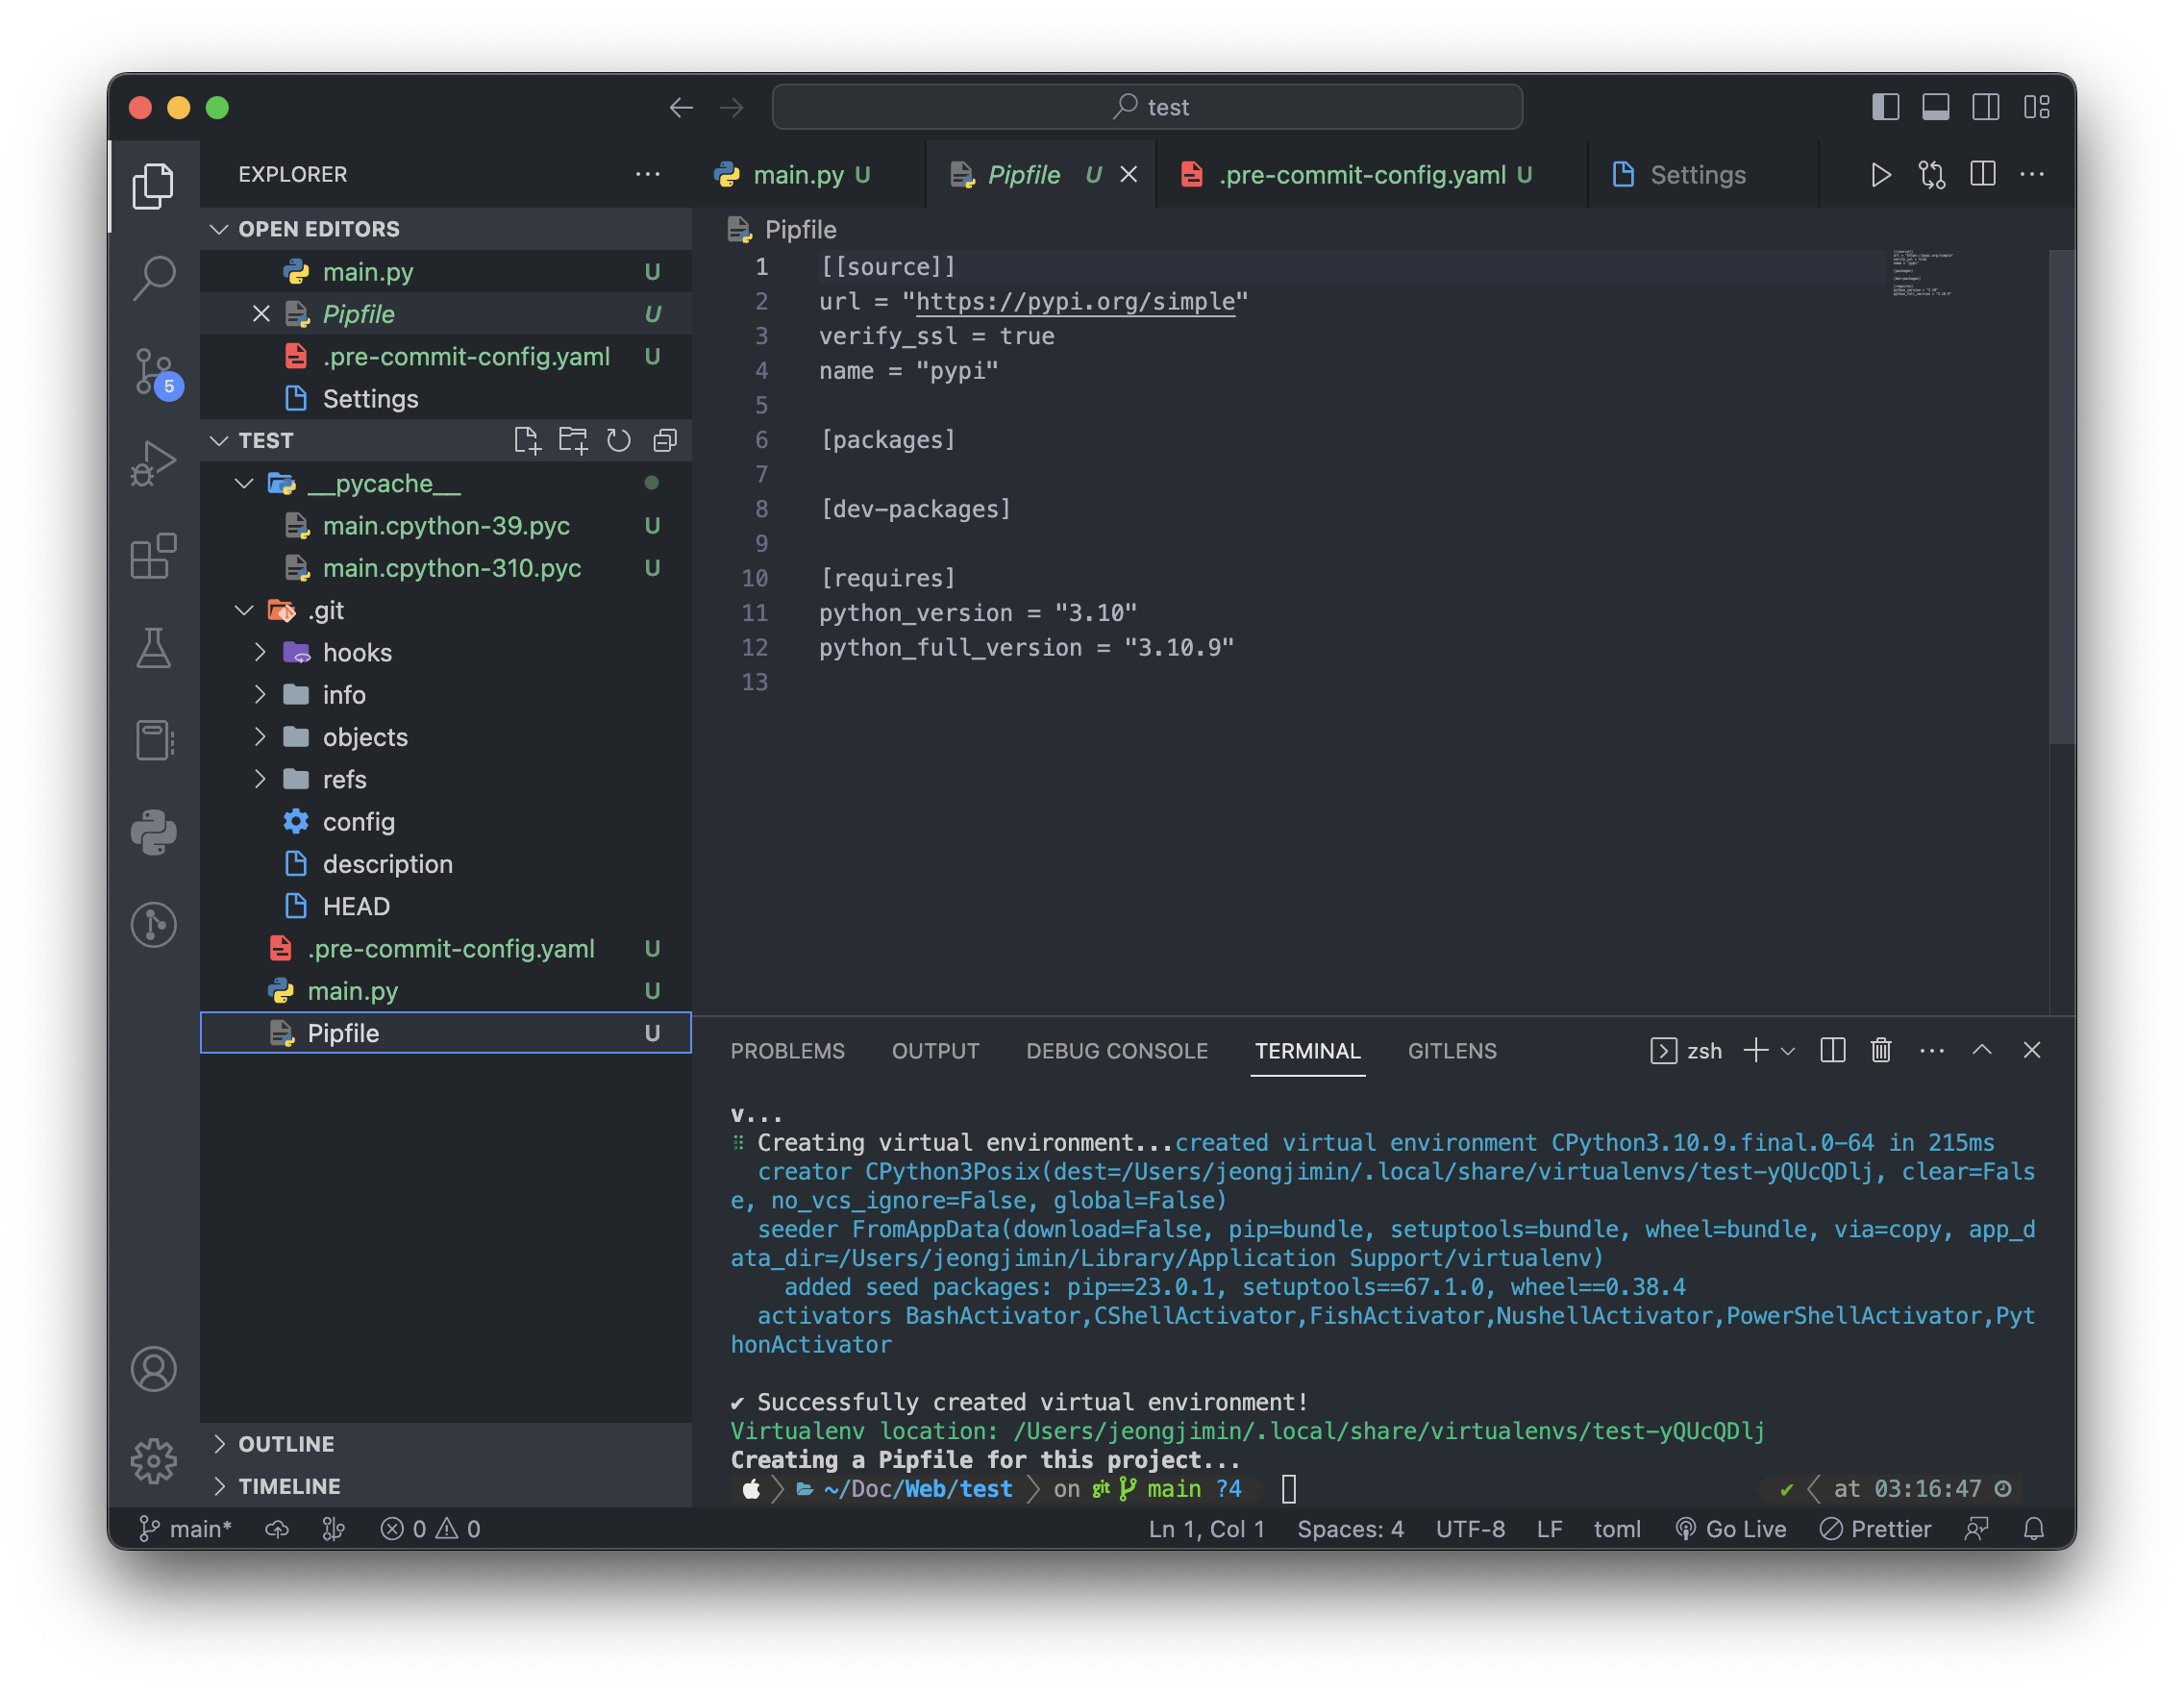Open the Search view in the sidebar
This screenshot has height=1692, width=2184.
click(154, 277)
